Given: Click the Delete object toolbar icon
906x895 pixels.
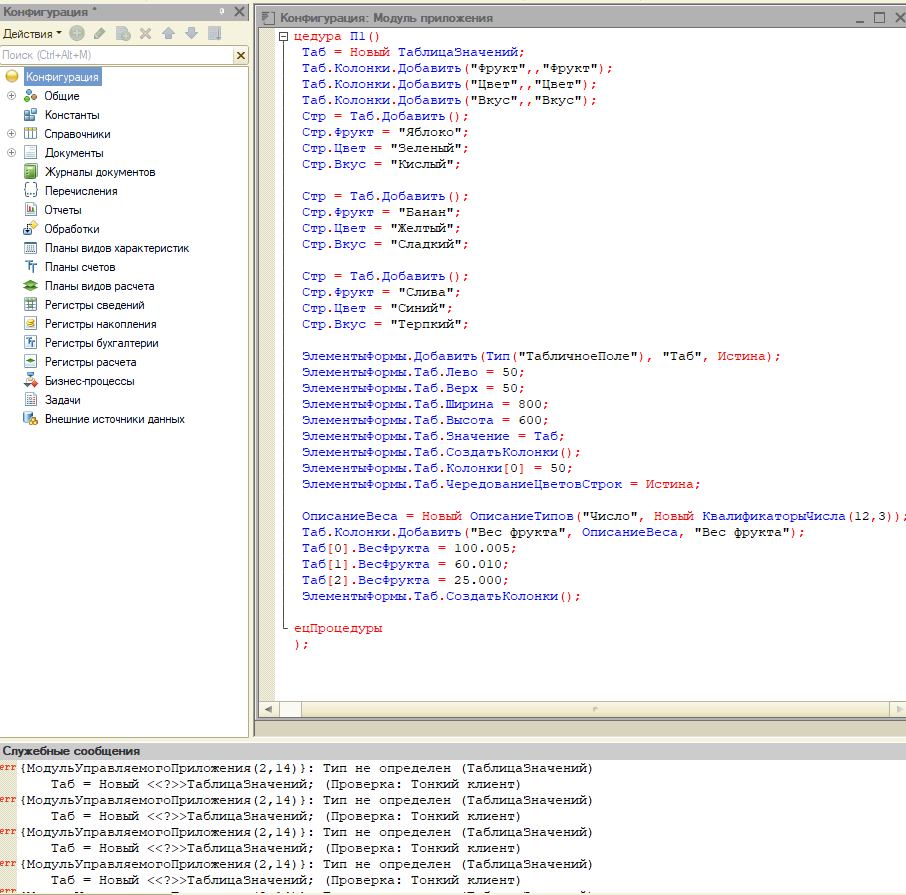Looking at the screenshot, I should 145,34.
